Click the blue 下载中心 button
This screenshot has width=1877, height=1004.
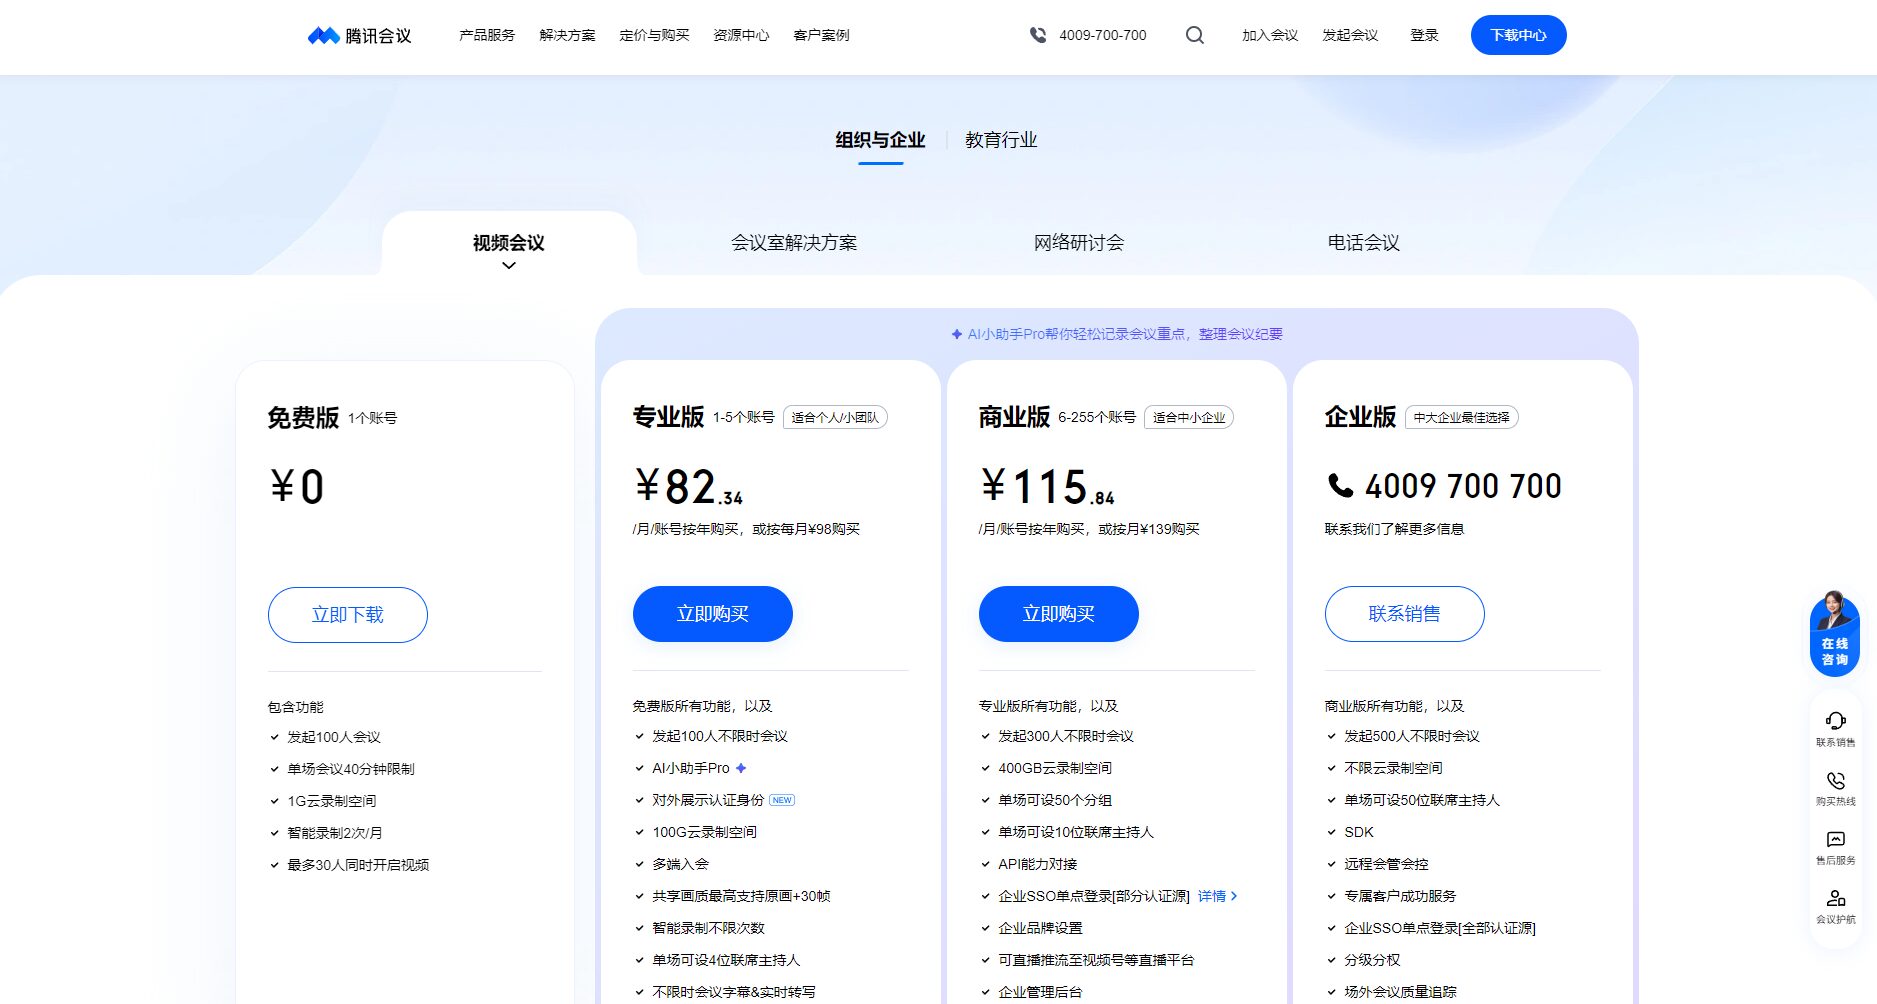point(1518,35)
